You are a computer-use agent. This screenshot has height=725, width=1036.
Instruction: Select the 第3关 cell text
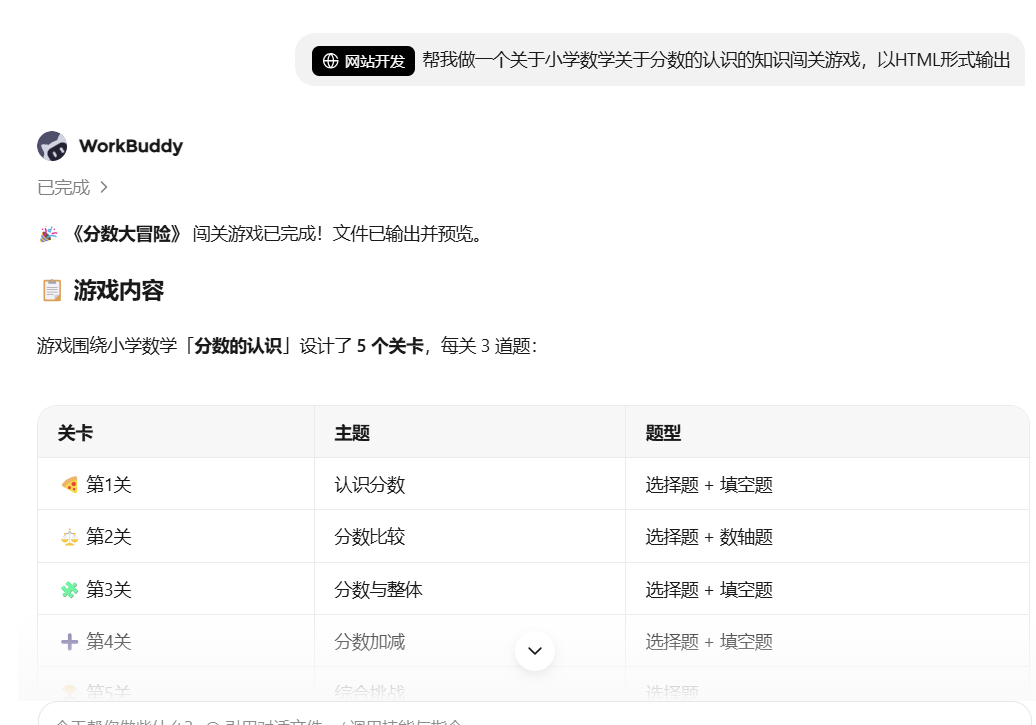pos(109,590)
